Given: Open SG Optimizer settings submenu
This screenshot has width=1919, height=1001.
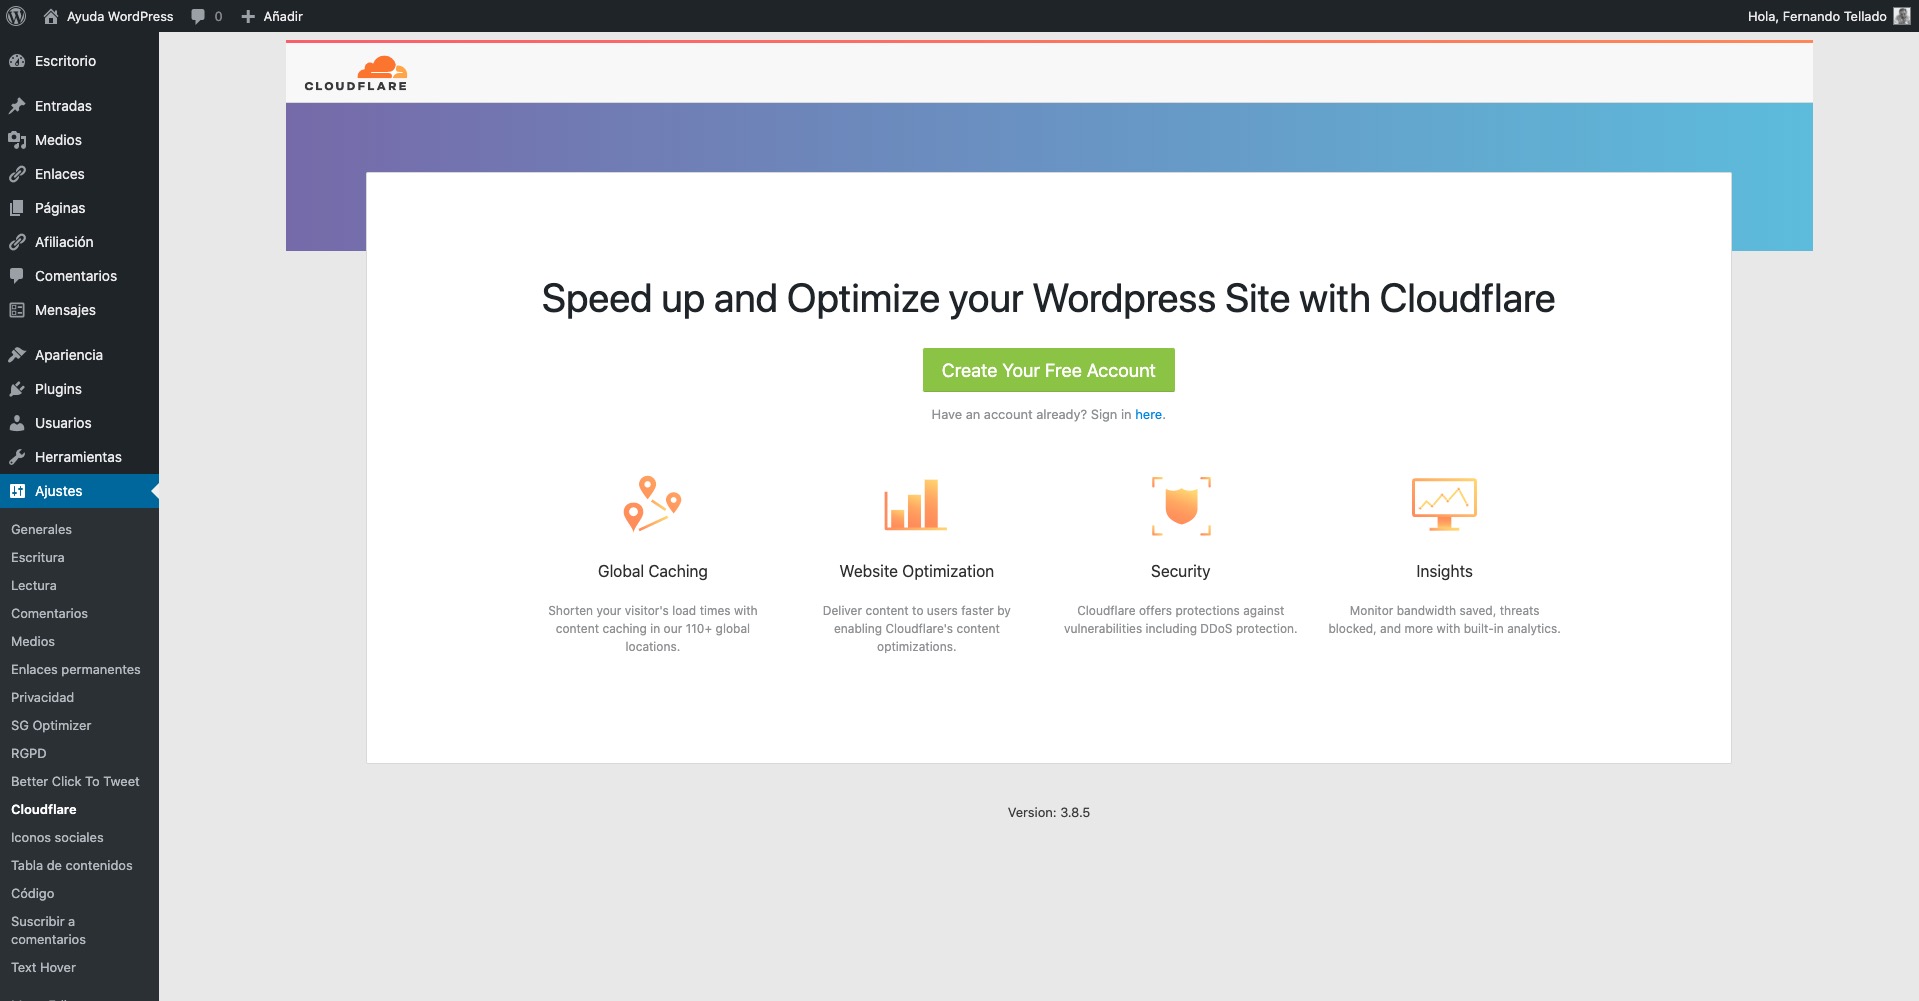Looking at the screenshot, I should tap(51, 725).
